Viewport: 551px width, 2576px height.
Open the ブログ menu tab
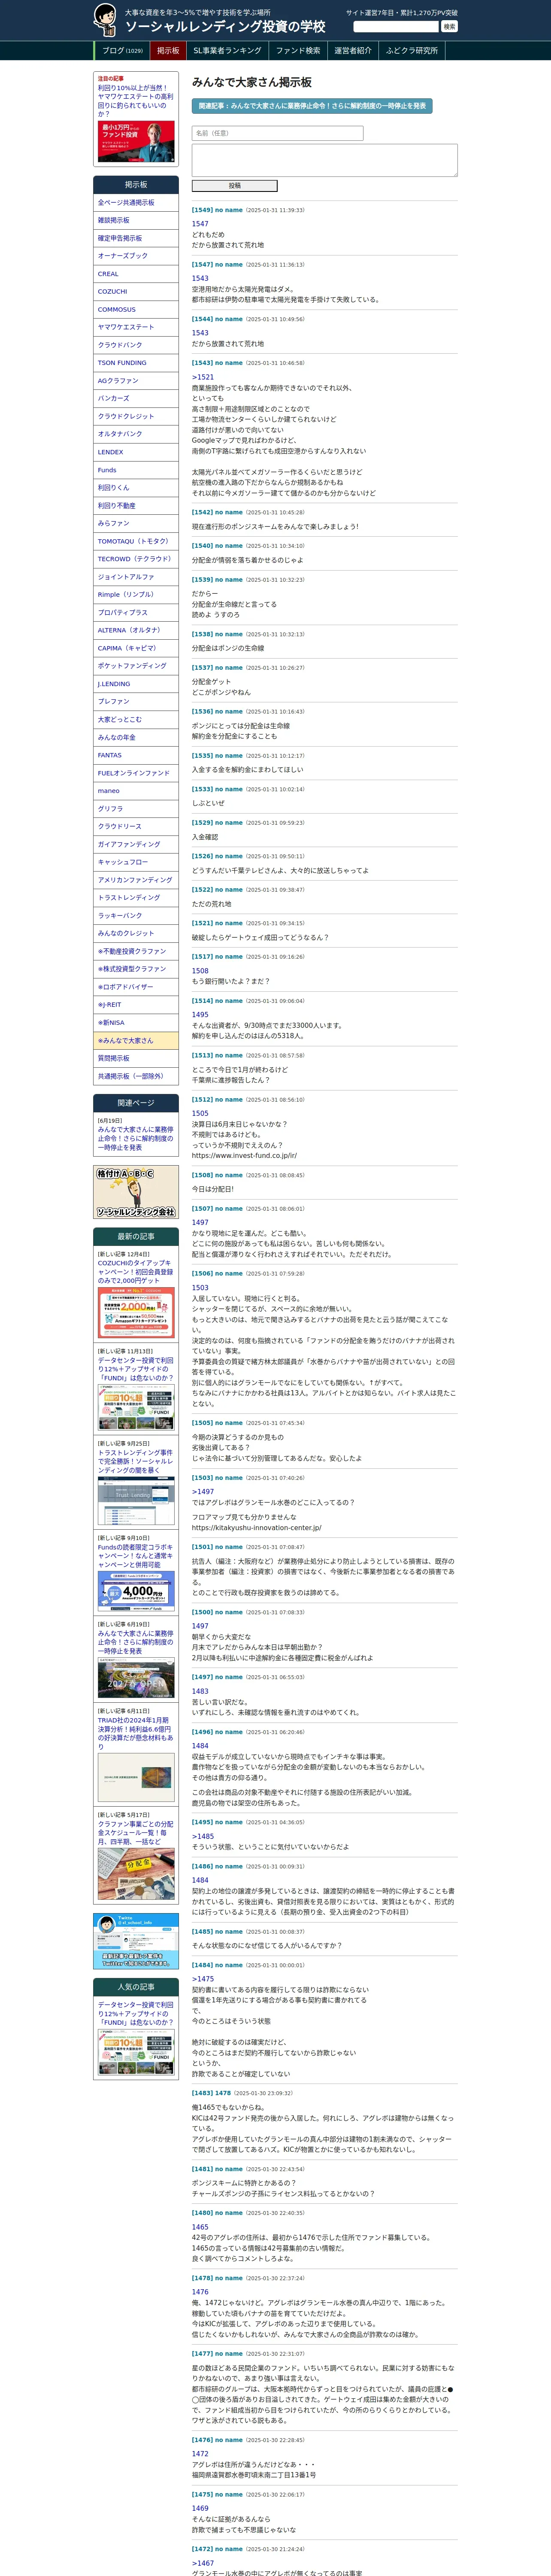[122, 51]
